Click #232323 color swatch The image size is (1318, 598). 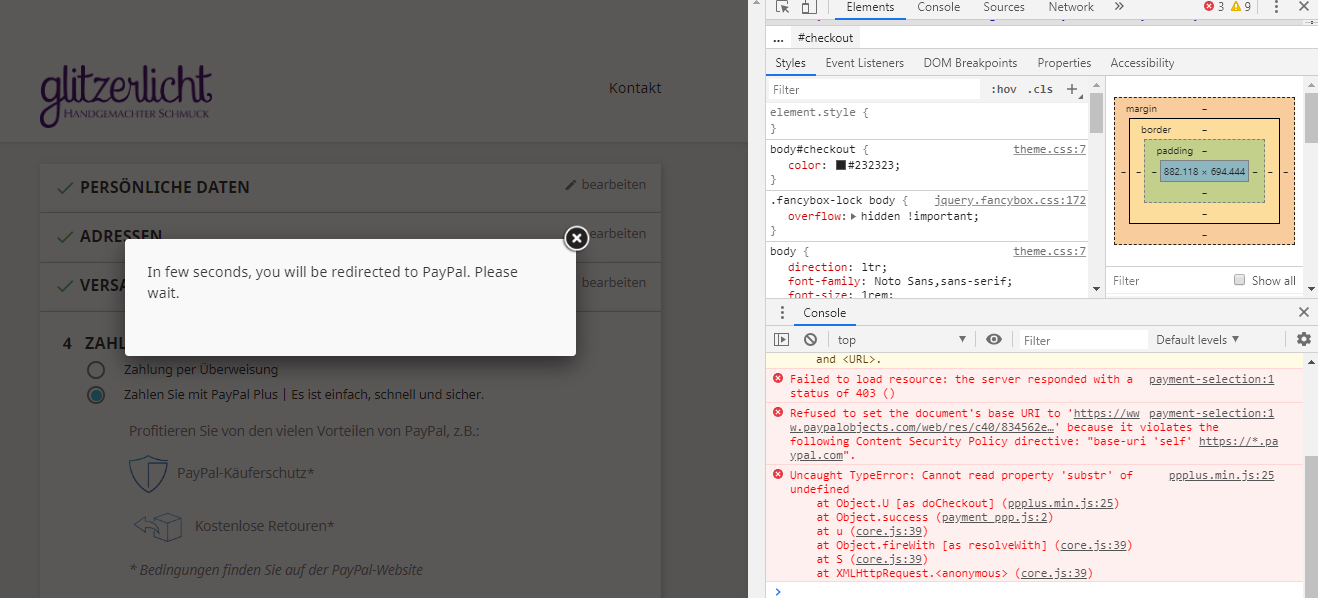coord(841,165)
